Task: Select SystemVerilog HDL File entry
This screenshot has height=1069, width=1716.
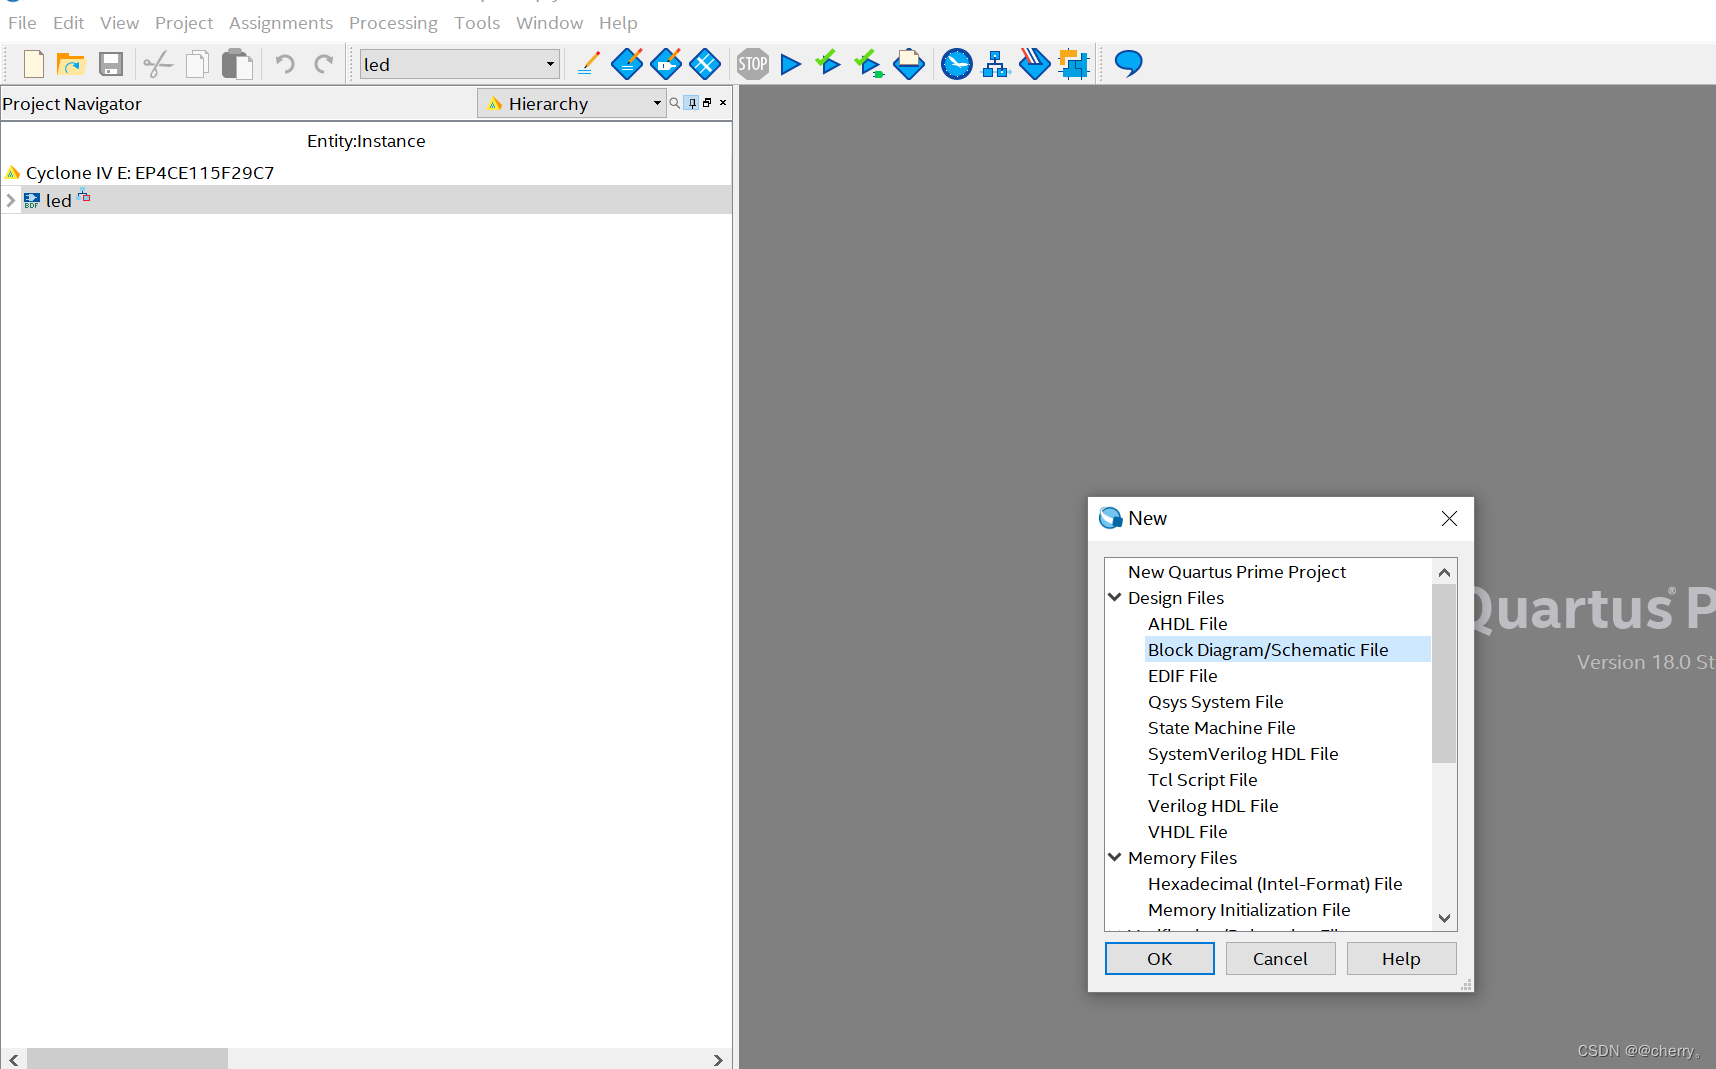Action: [x=1243, y=754]
